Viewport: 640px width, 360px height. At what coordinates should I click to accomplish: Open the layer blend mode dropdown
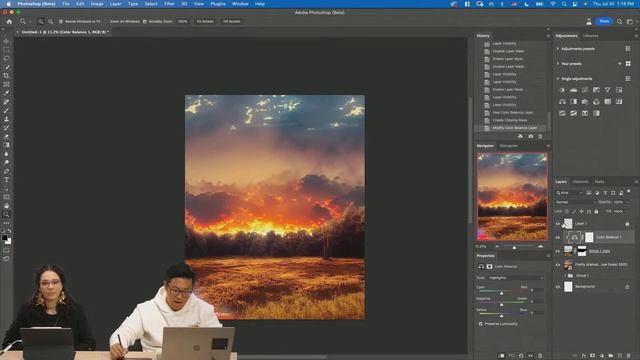point(575,202)
